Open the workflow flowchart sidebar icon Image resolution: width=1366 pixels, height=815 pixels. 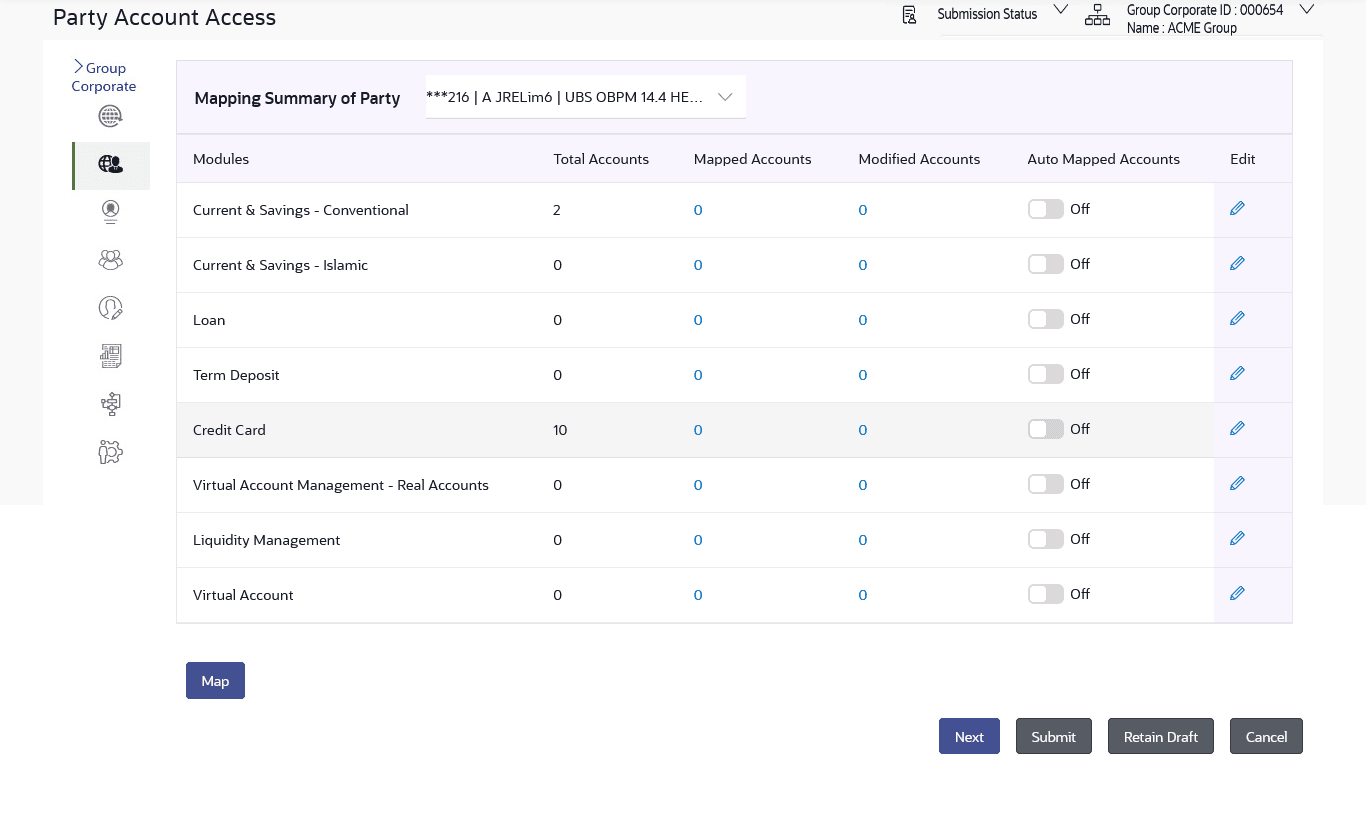[110, 404]
